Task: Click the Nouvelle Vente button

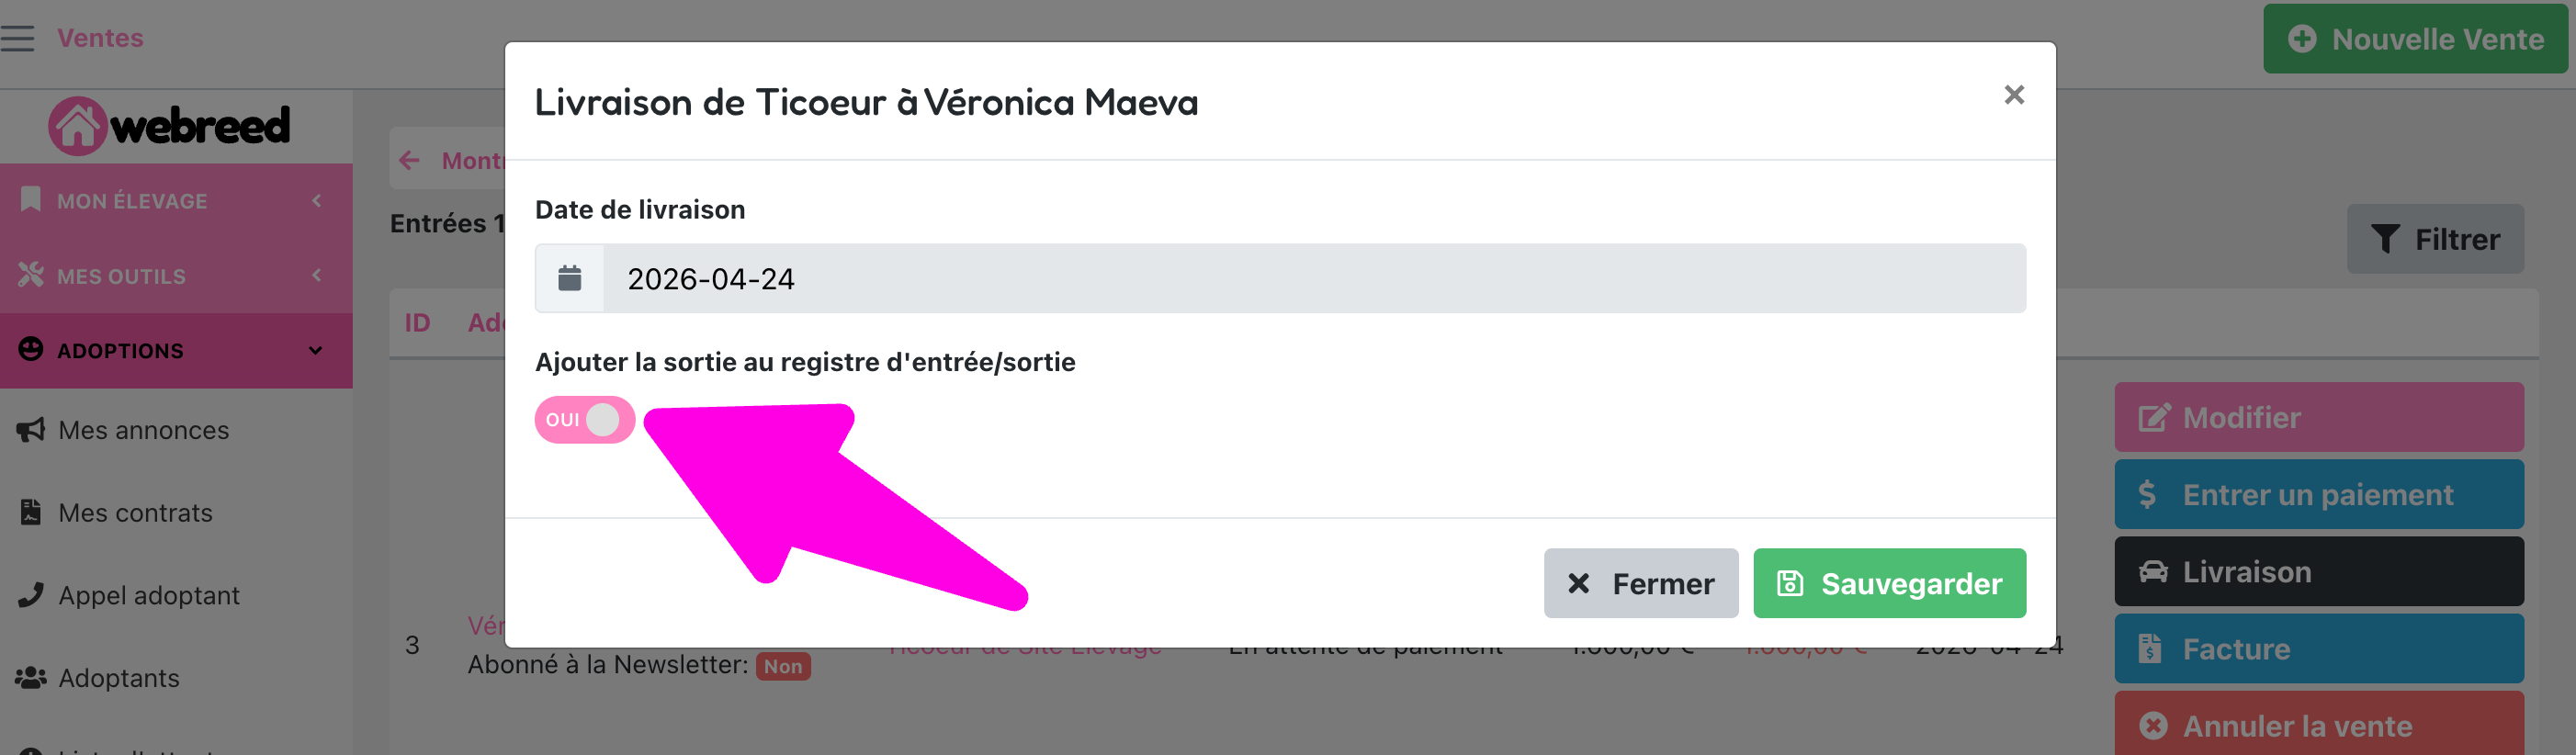Action: pyautogui.click(x=2415, y=39)
